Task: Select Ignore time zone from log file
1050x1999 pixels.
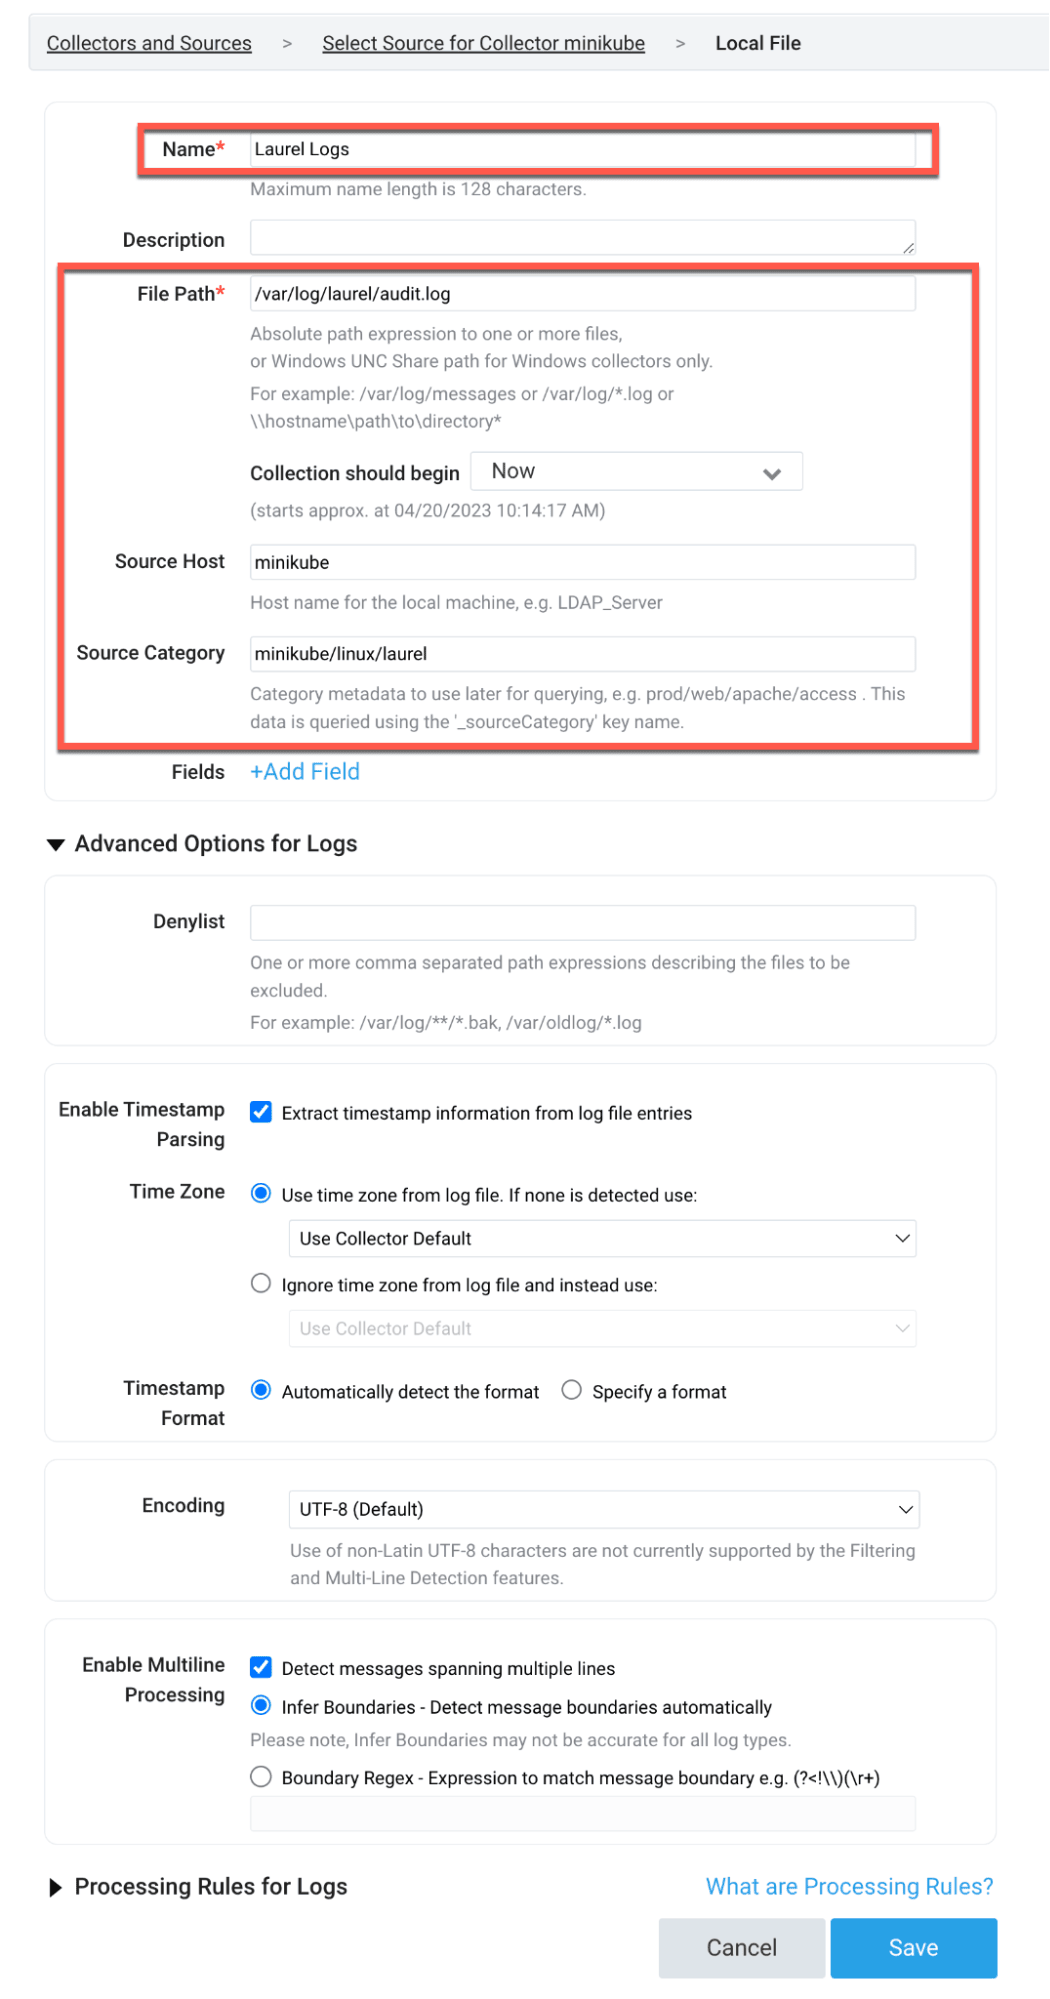Action: 261,1283
